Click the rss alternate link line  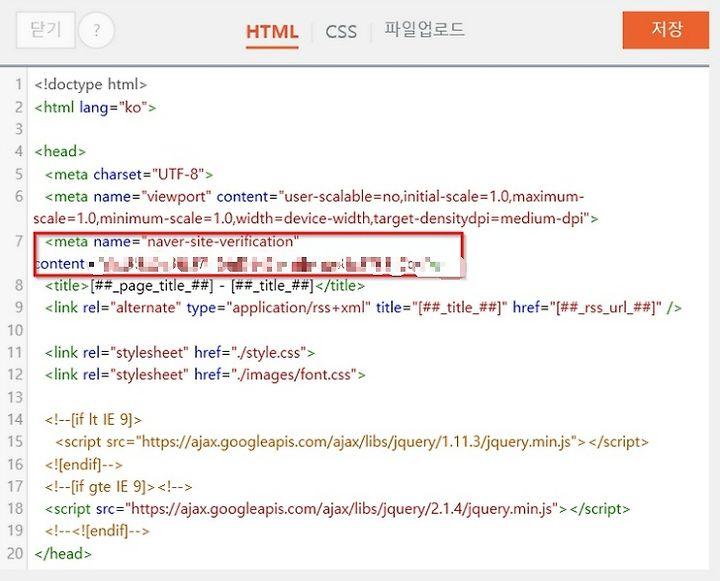pyautogui.click(x=363, y=308)
